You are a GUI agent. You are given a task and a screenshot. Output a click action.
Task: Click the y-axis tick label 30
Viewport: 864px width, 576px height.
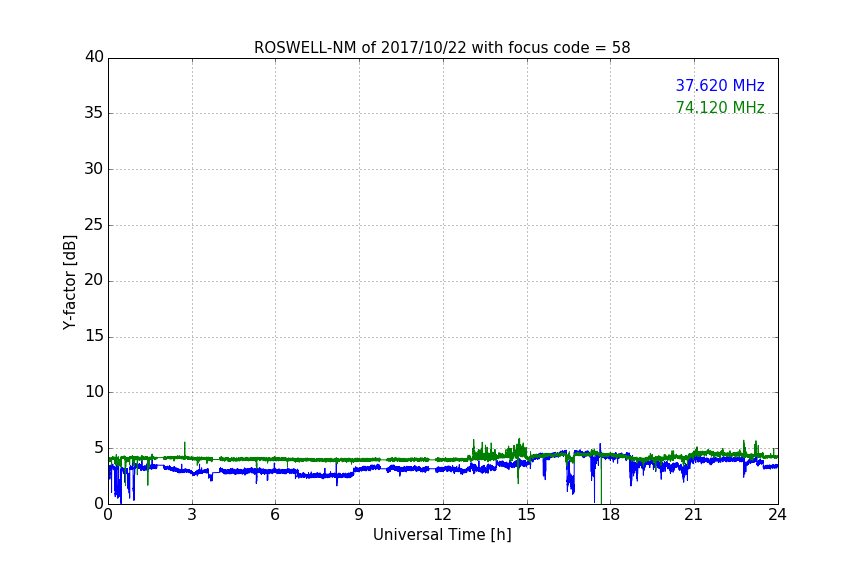point(94,169)
